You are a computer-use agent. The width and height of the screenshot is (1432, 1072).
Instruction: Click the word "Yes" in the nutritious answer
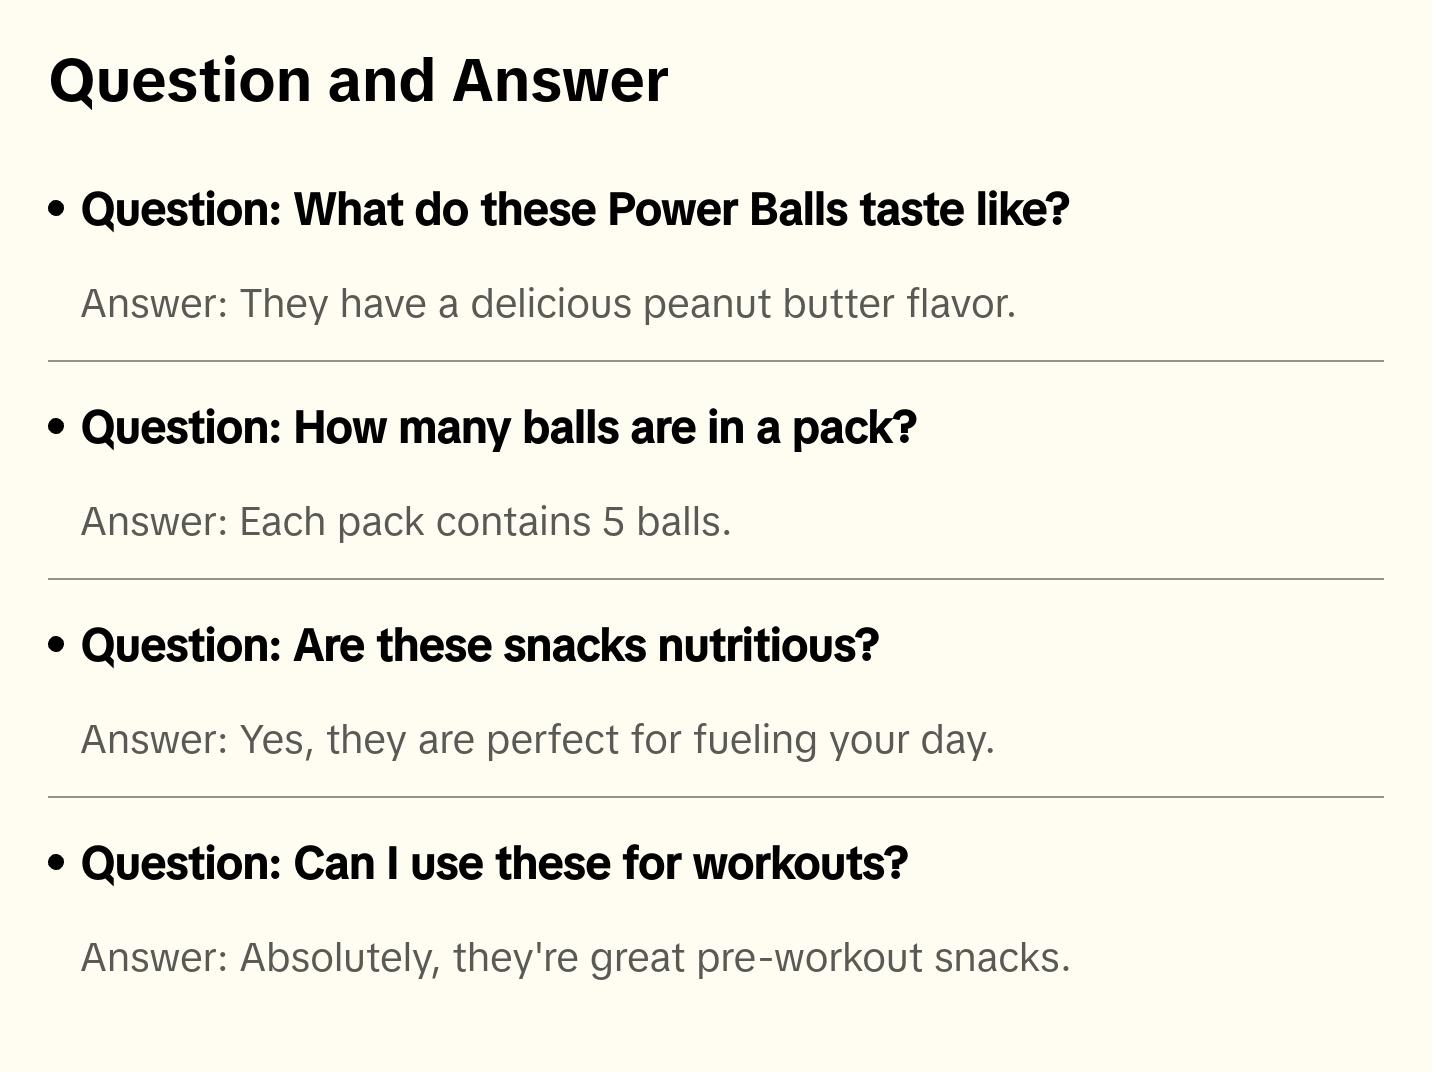[x=275, y=740]
